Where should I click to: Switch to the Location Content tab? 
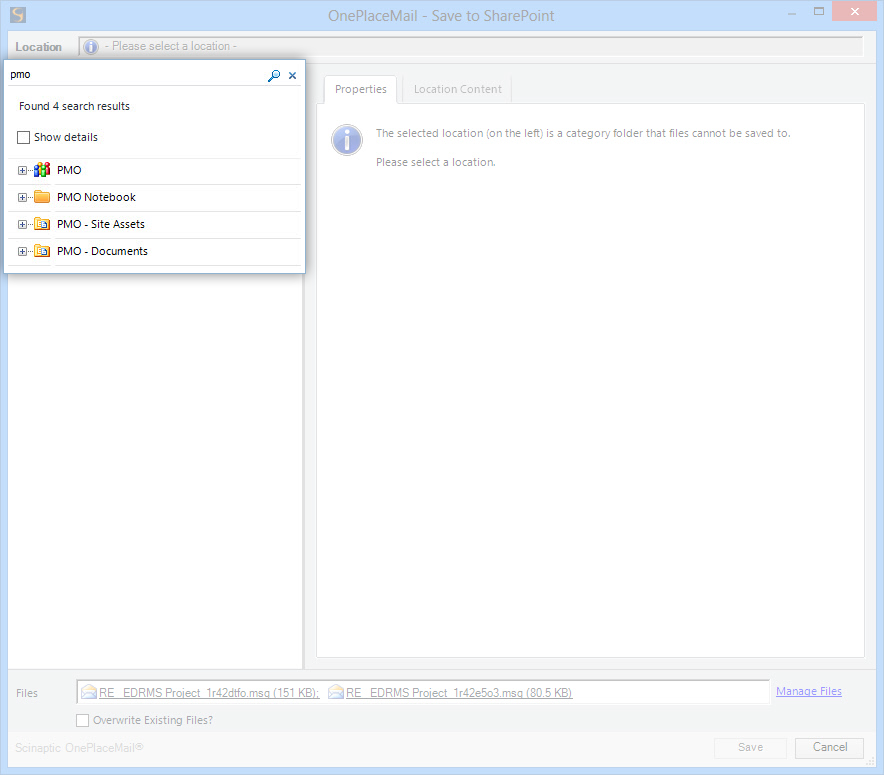tap(457, 89)
